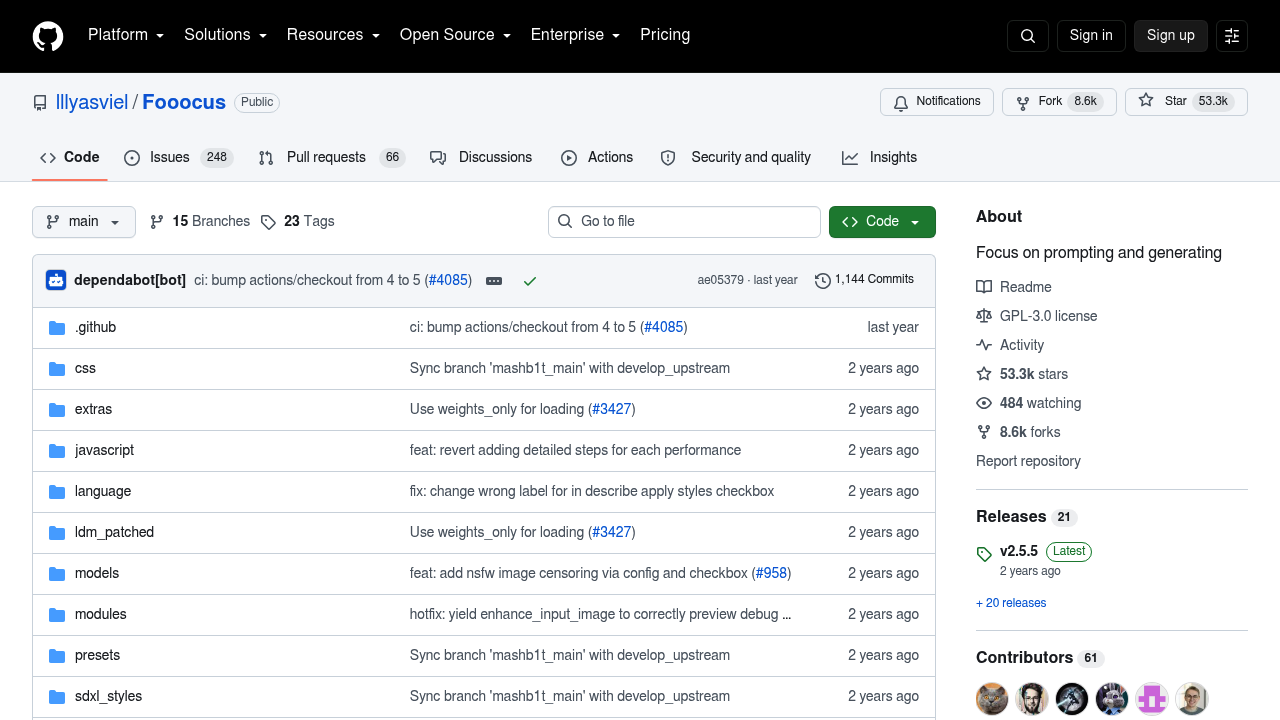Viewport: 1280px width, 720px height.
Task: Expand the Solutions dropdown menu
Action: click(x=225, y=35)
